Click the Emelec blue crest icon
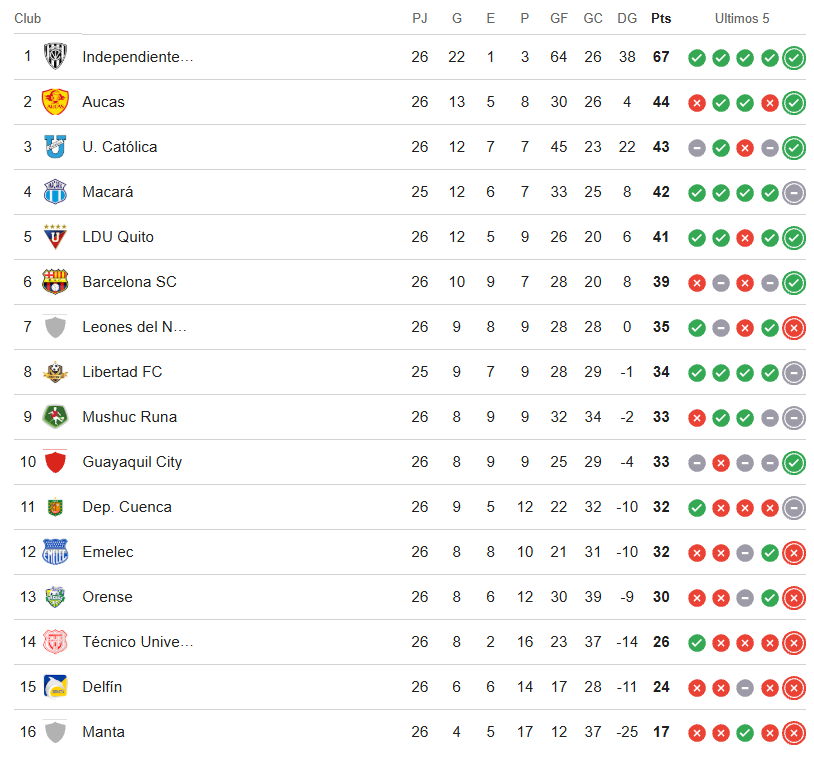814x761 pixels. click(x=55, y=552)
